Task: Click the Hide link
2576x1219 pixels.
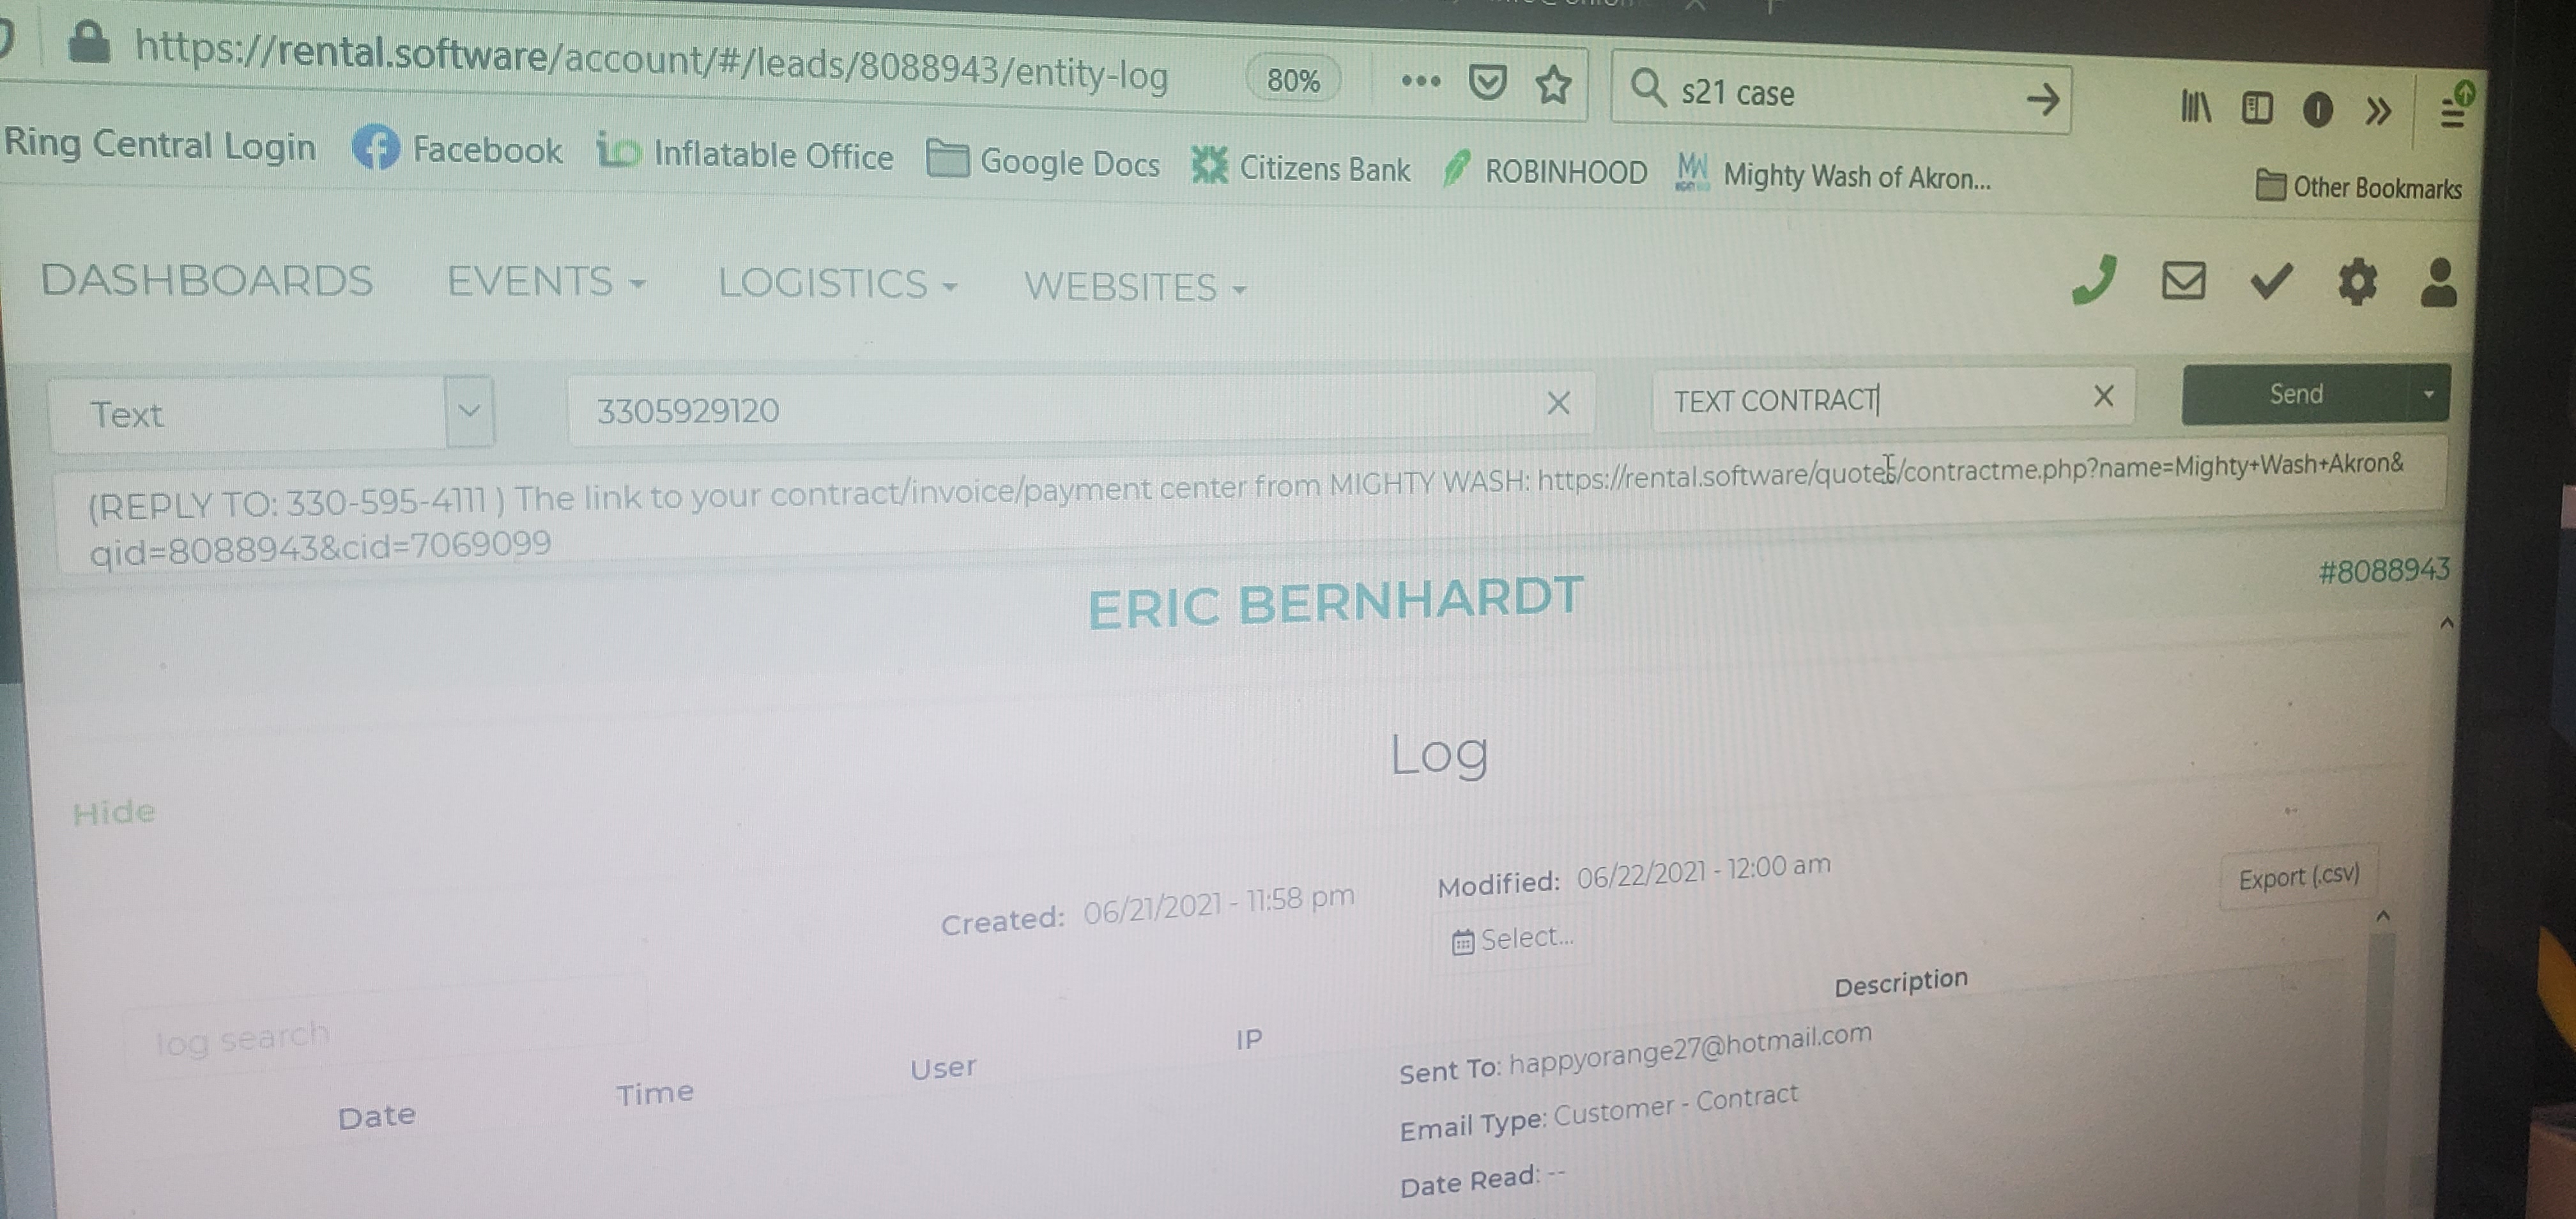Action: coord(114,812)
